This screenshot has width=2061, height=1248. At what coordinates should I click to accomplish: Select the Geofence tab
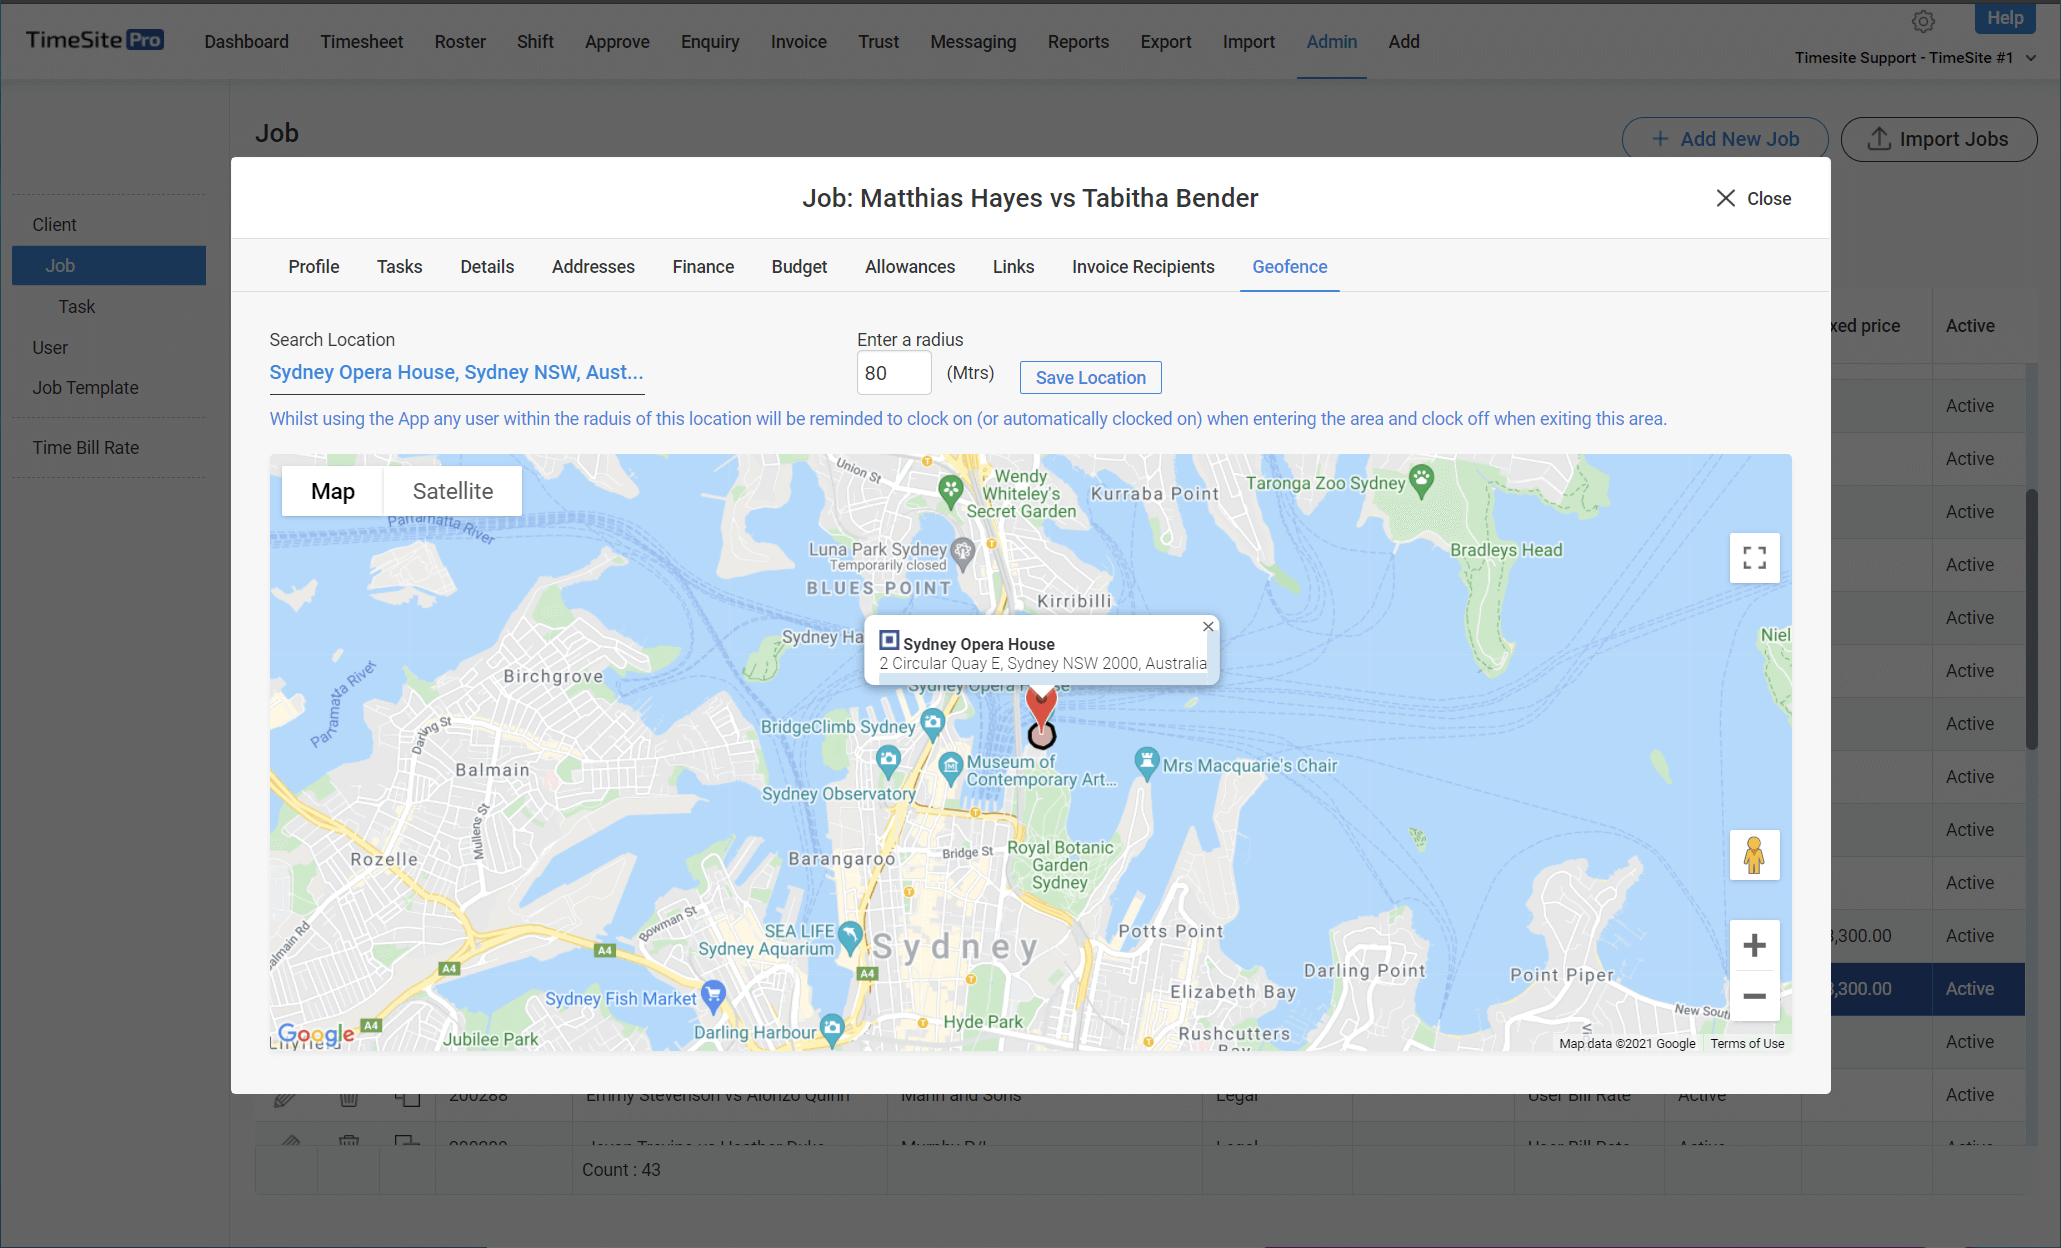click(1290, 267)
